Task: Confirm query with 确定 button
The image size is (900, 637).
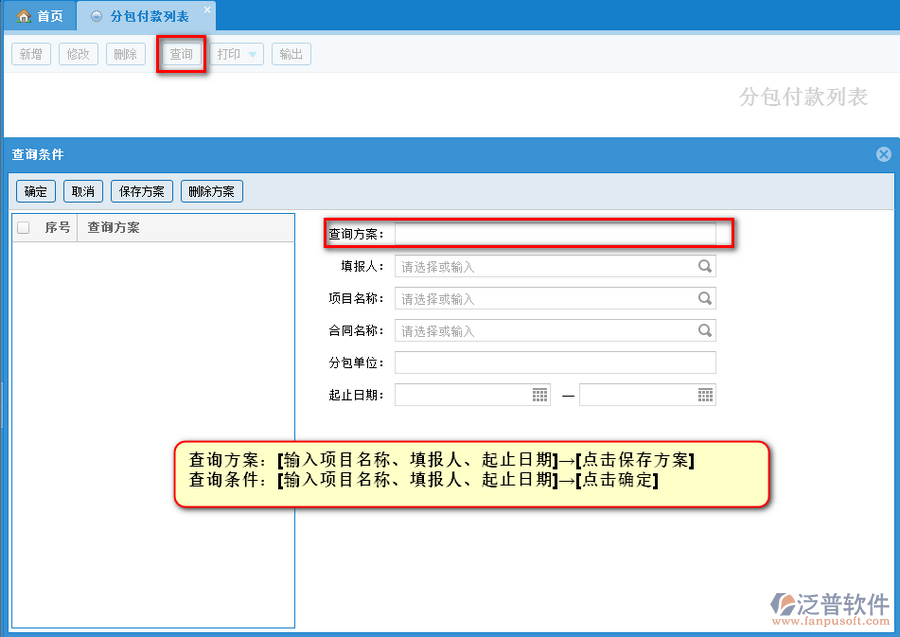Action: [x=36, y=191]
